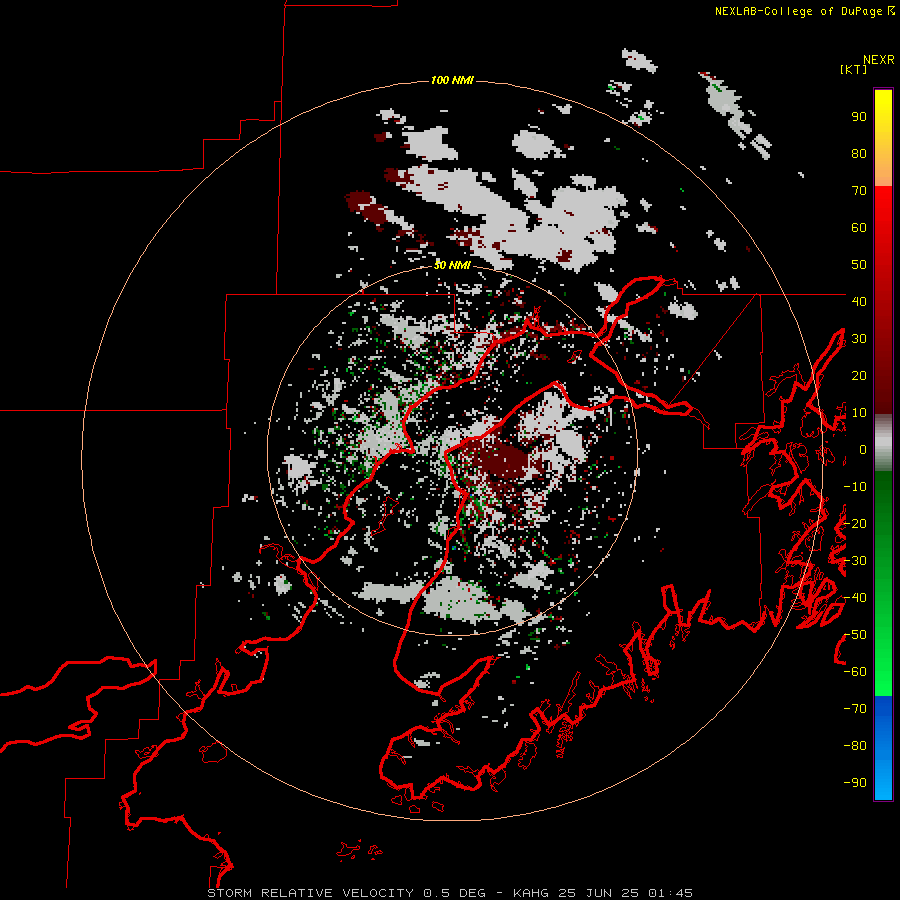Pick the light blue segment near -90
This screenshot has width=900, height=900.
pyautogui.click(x=883, y=781)
